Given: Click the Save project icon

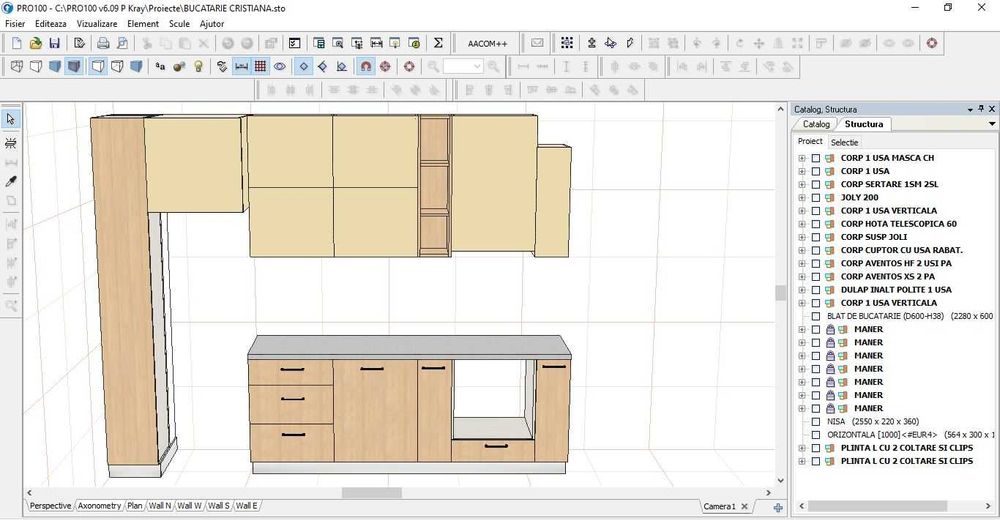Looking at the screenshot, I should 54,43.
